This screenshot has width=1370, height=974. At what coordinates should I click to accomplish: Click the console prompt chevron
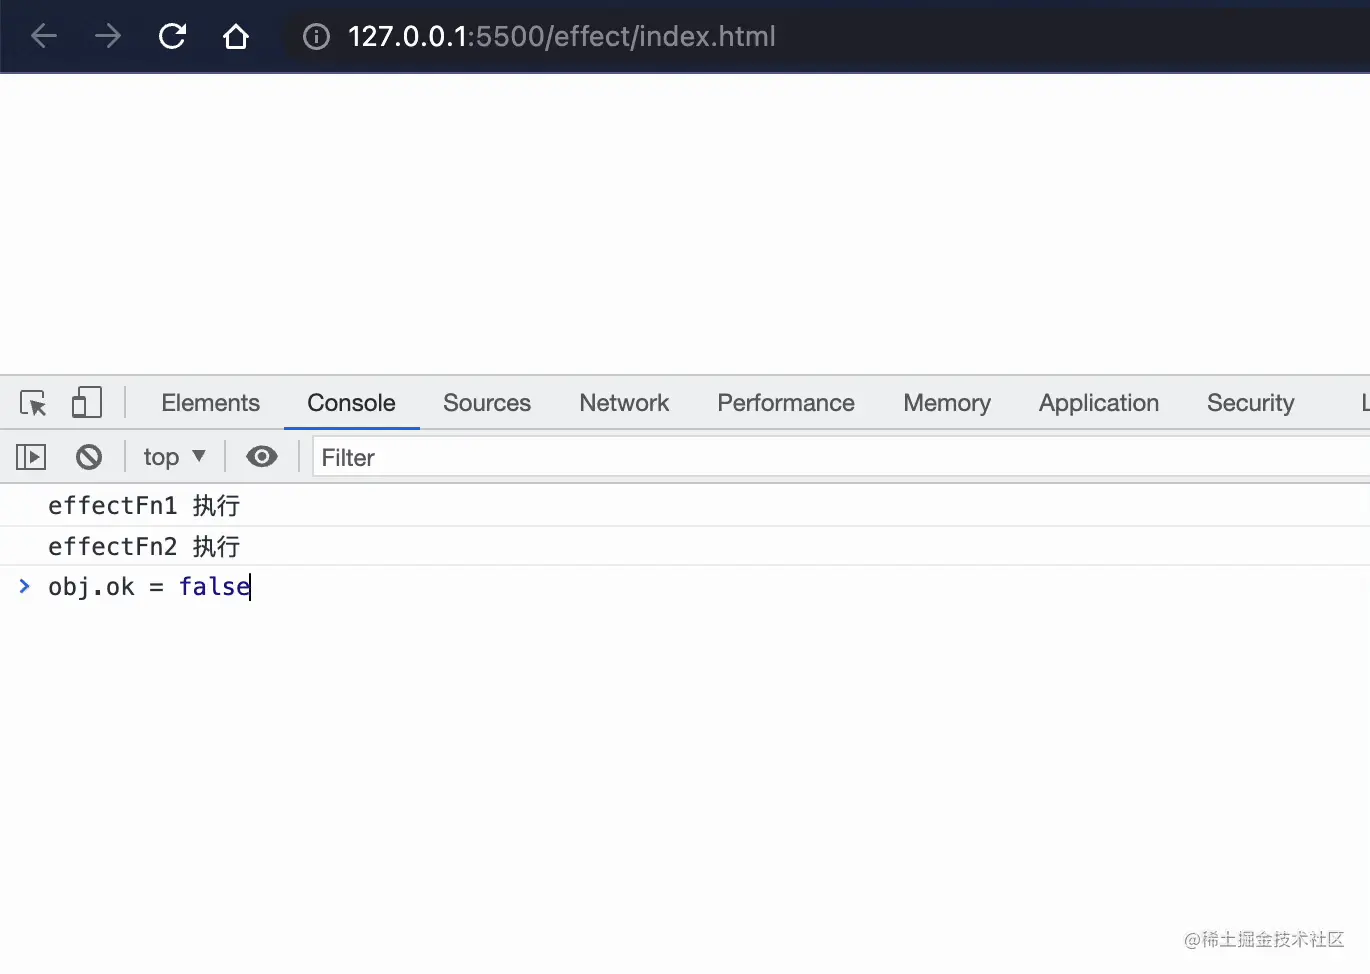coord(25,586)
